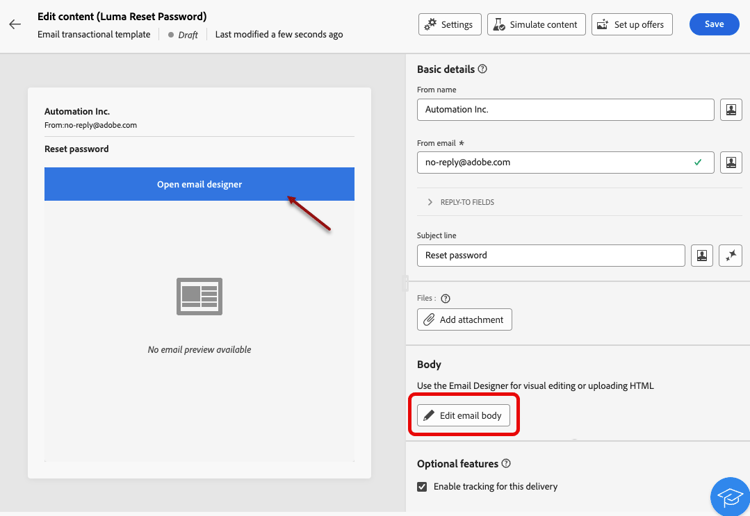Open Set up offers

(x=632, y=24)
